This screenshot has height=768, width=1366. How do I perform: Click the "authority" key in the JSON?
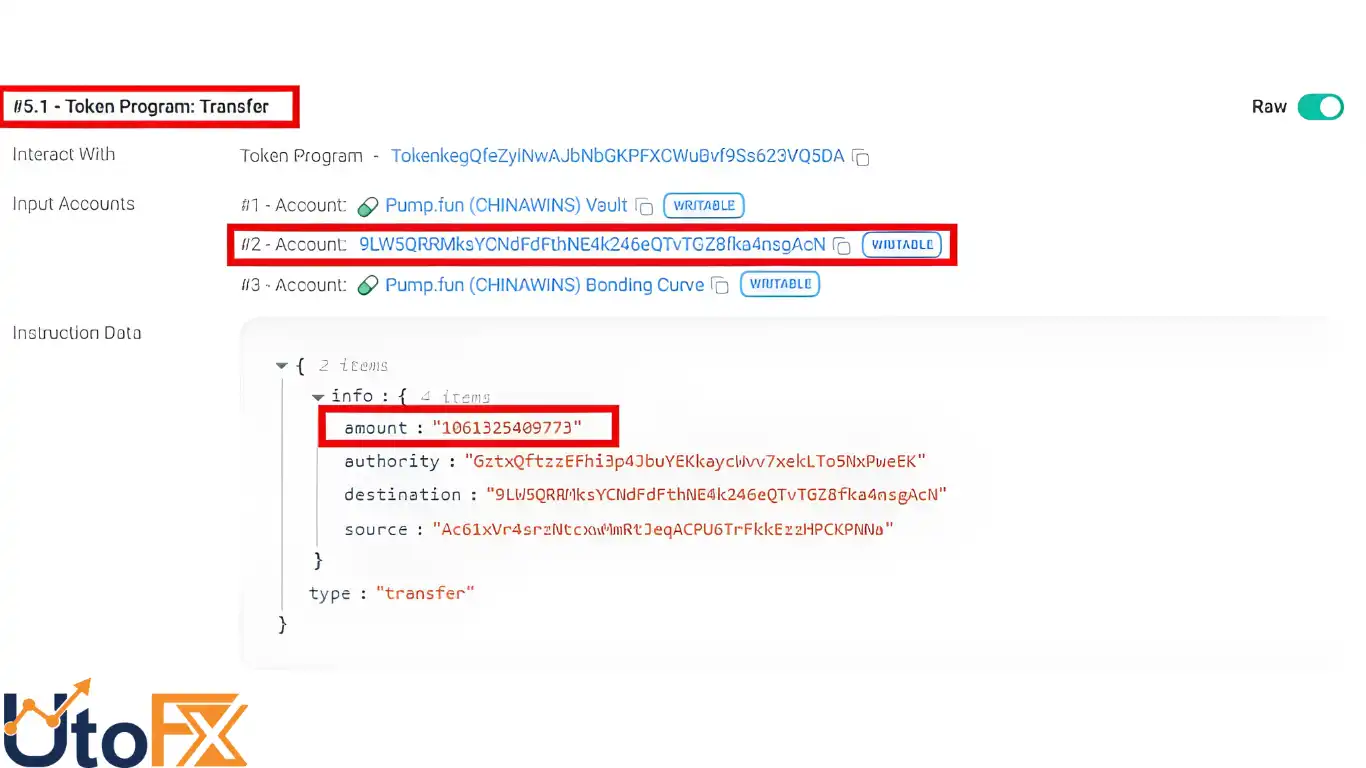click(x=392, y=461)
